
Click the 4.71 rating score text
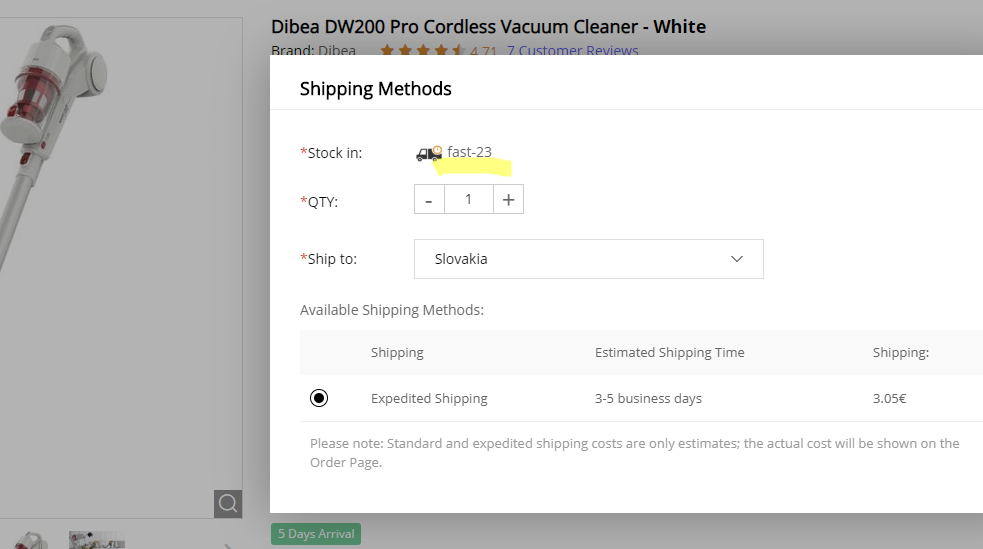coord(484,51)
